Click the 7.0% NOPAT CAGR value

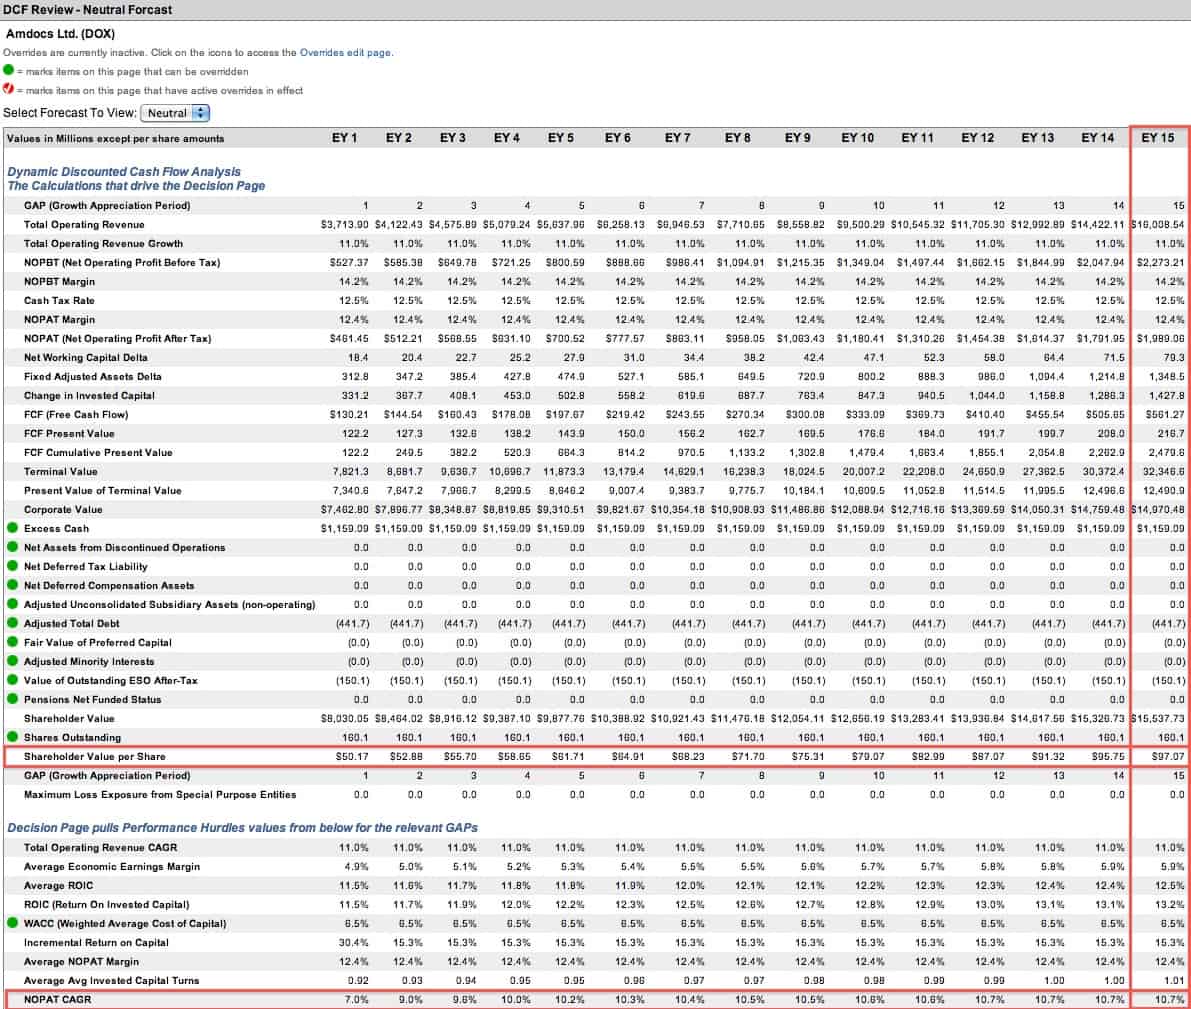356,999
